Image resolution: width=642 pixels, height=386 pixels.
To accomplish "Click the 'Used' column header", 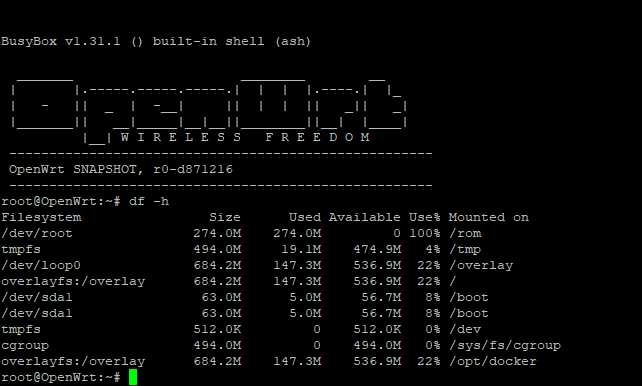I will coord(305,217).
